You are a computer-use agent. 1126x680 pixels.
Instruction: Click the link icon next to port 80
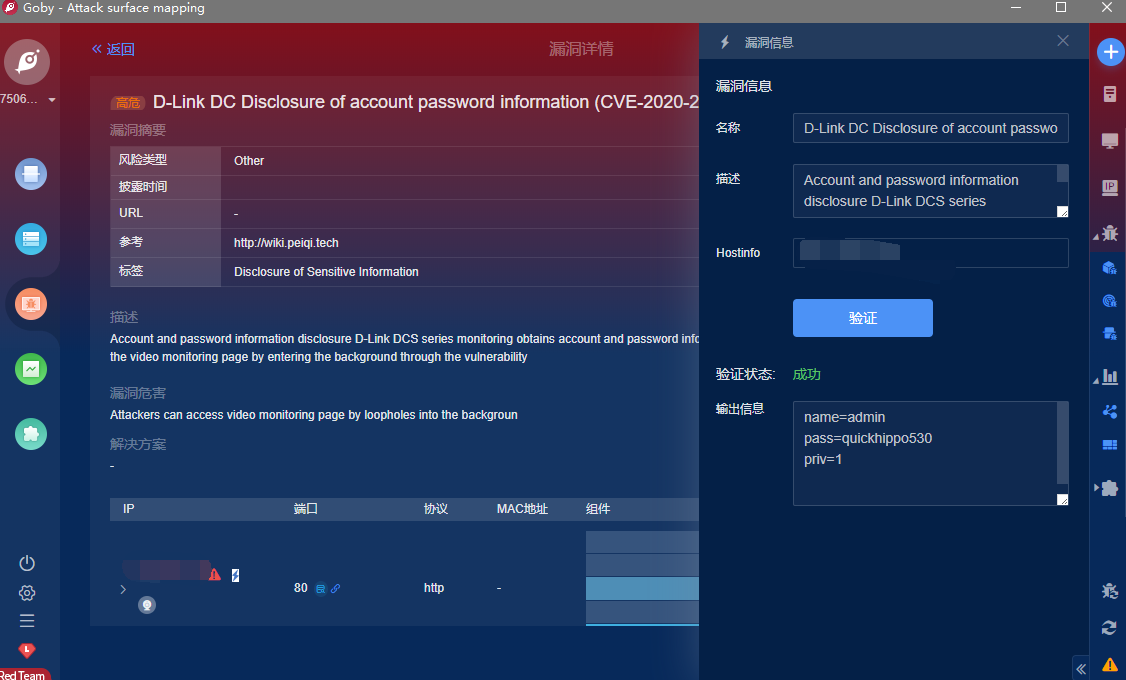click(335, 589)
